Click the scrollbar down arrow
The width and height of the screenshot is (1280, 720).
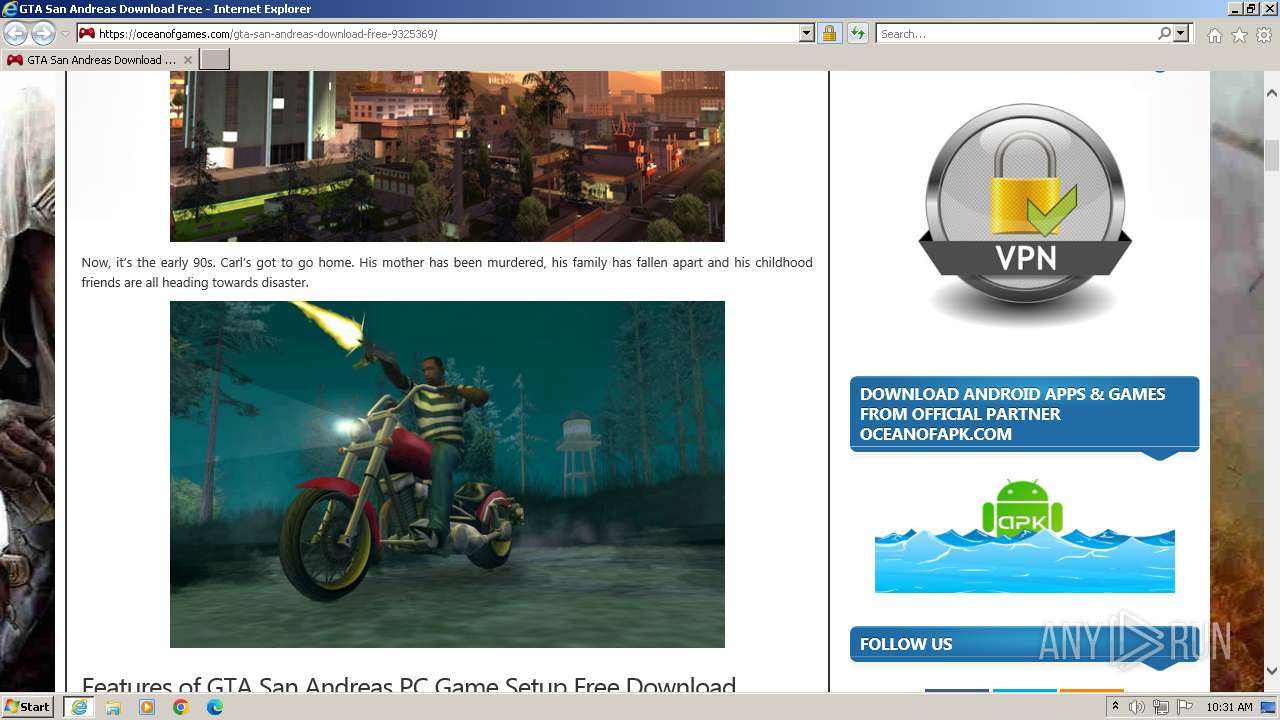click(x=1271, y=671)
